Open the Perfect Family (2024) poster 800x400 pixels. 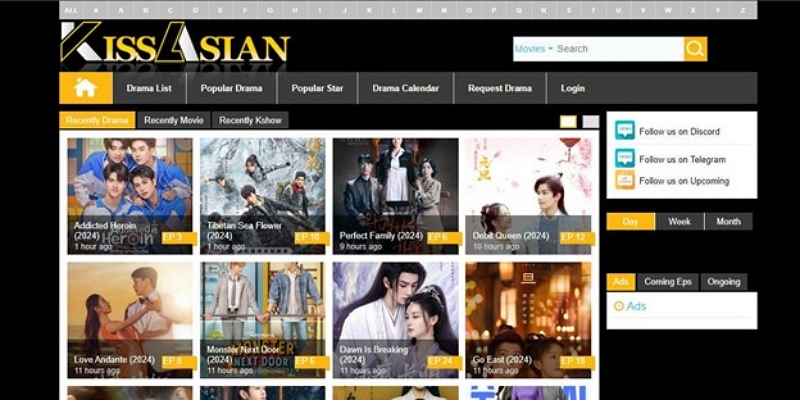[395, 196]
